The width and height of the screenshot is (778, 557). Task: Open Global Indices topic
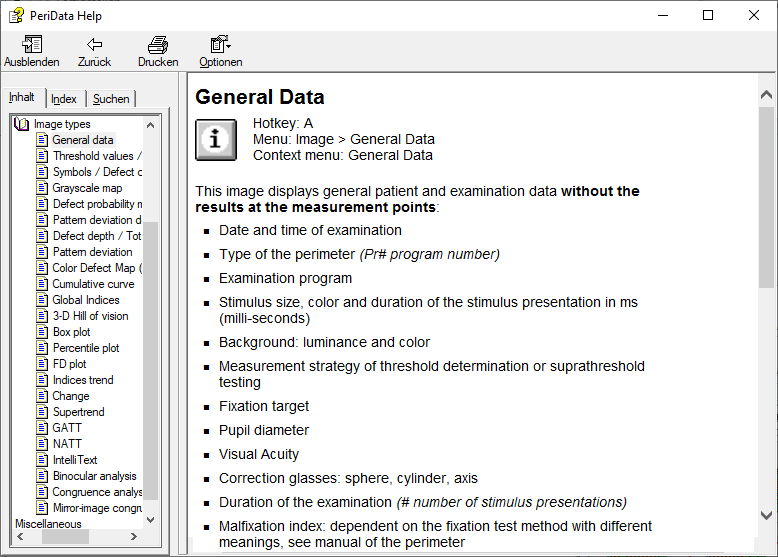click(86, 300)
